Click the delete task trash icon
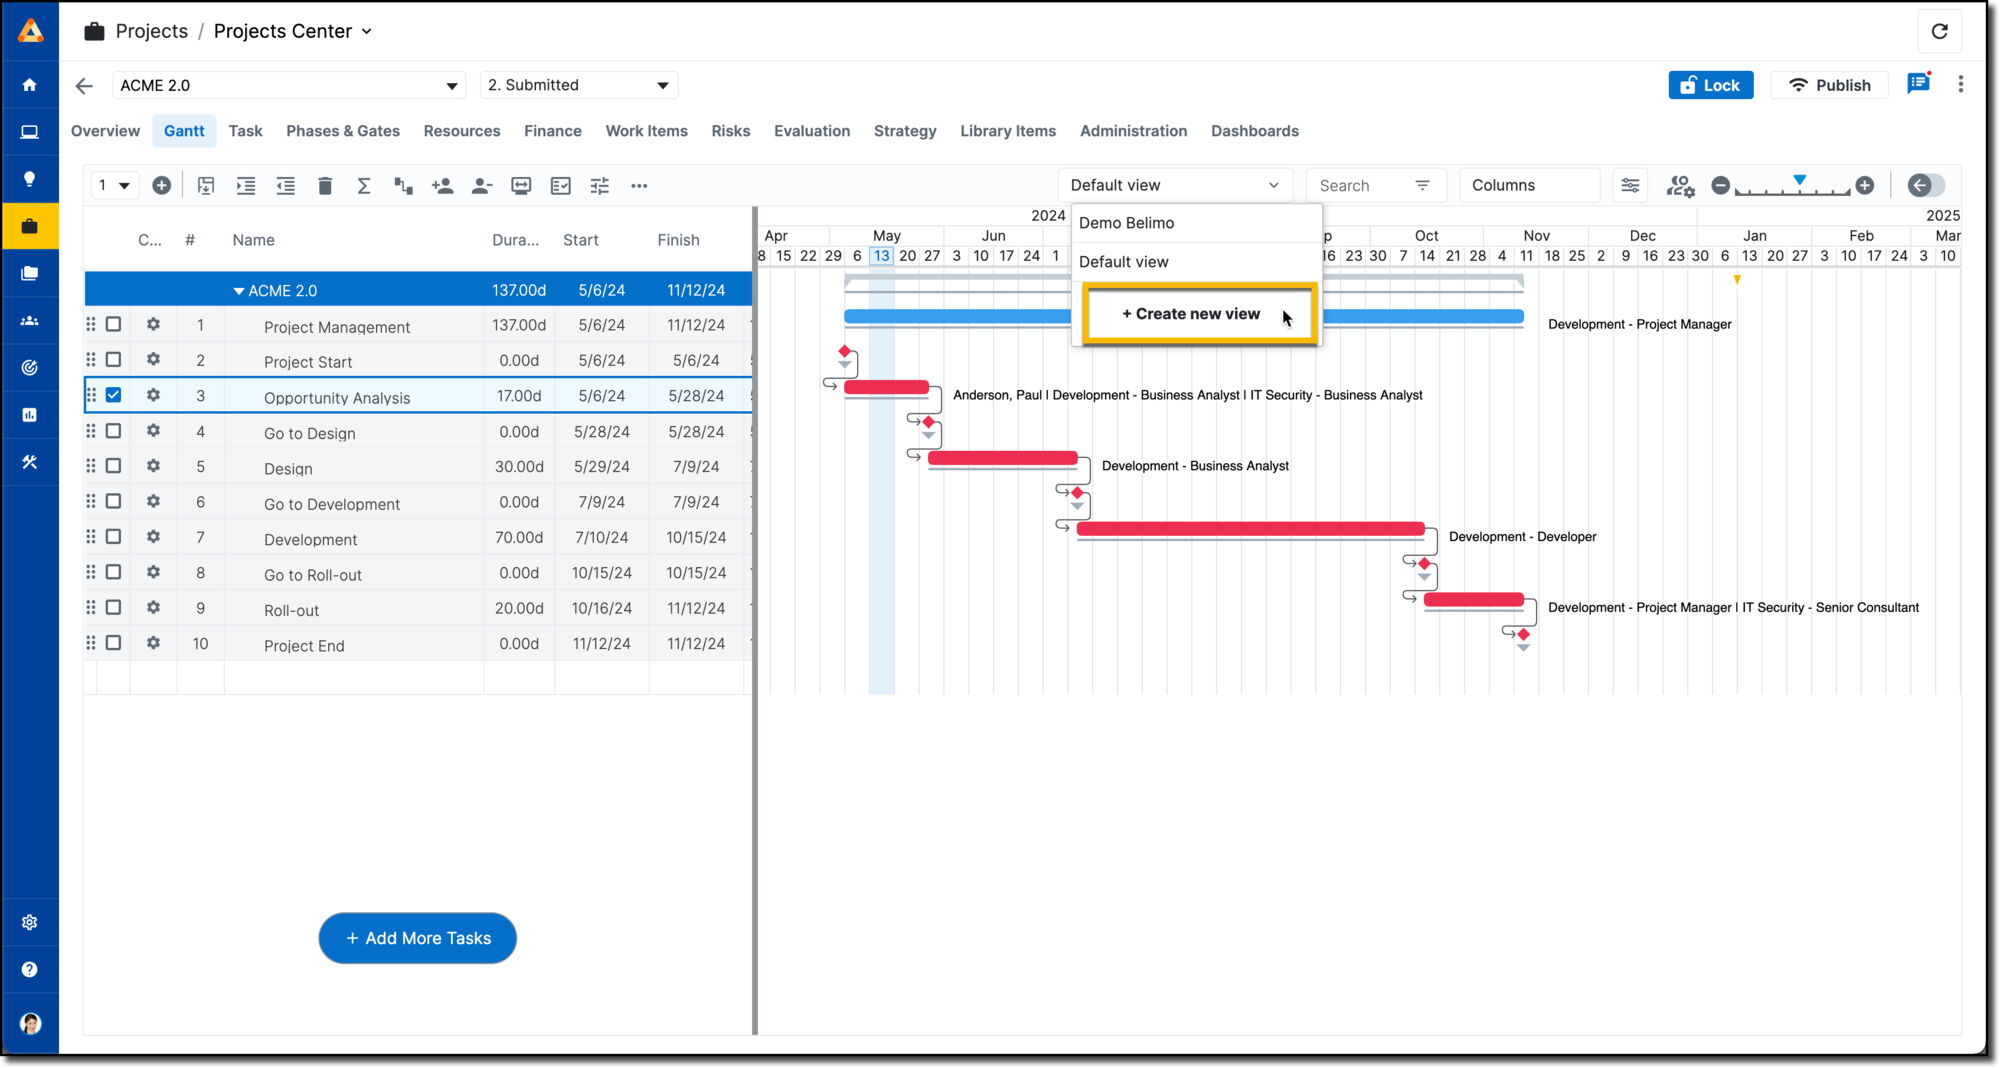The width and height of the screenshot is (2000, 1068). [325, 186]
